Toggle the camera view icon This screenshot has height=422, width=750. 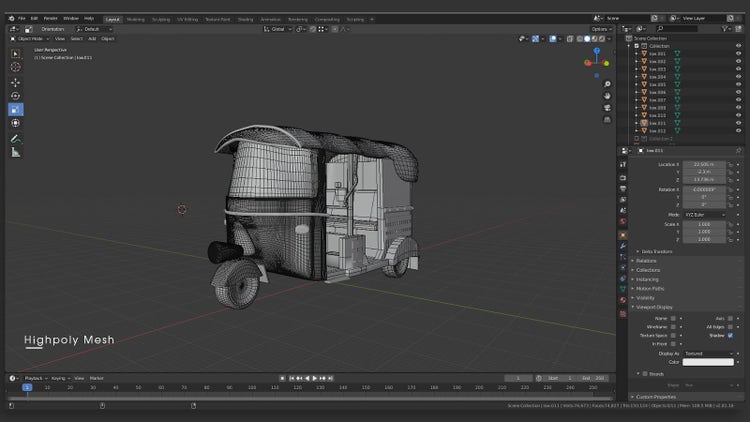pos(607,108)
